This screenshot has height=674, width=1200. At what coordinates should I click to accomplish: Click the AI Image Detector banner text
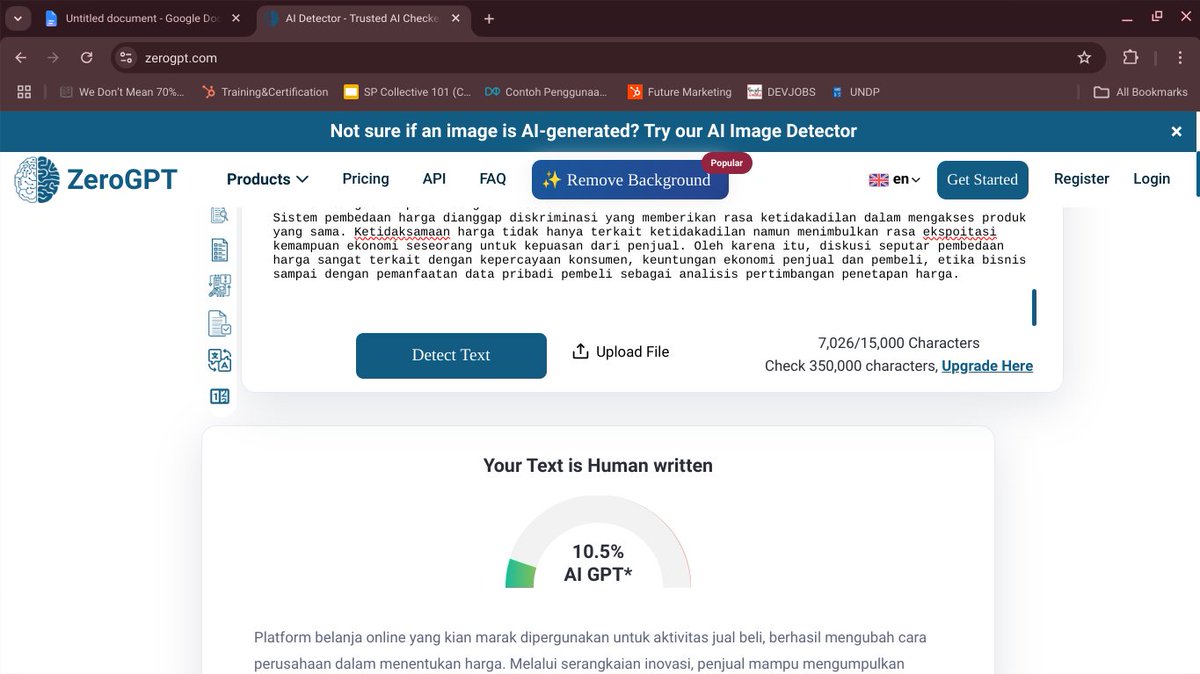[x=593, y=131]
